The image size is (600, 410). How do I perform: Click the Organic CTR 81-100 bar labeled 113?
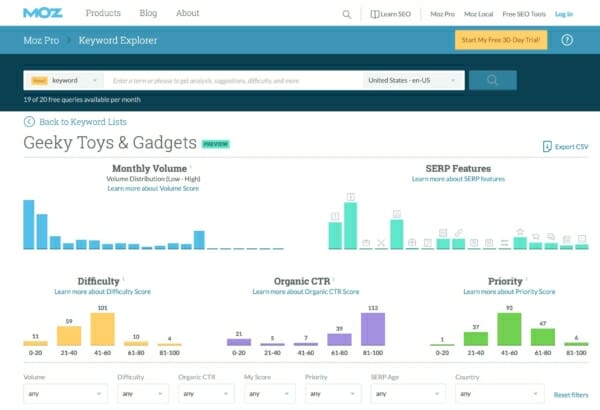(x=373, y=329)
